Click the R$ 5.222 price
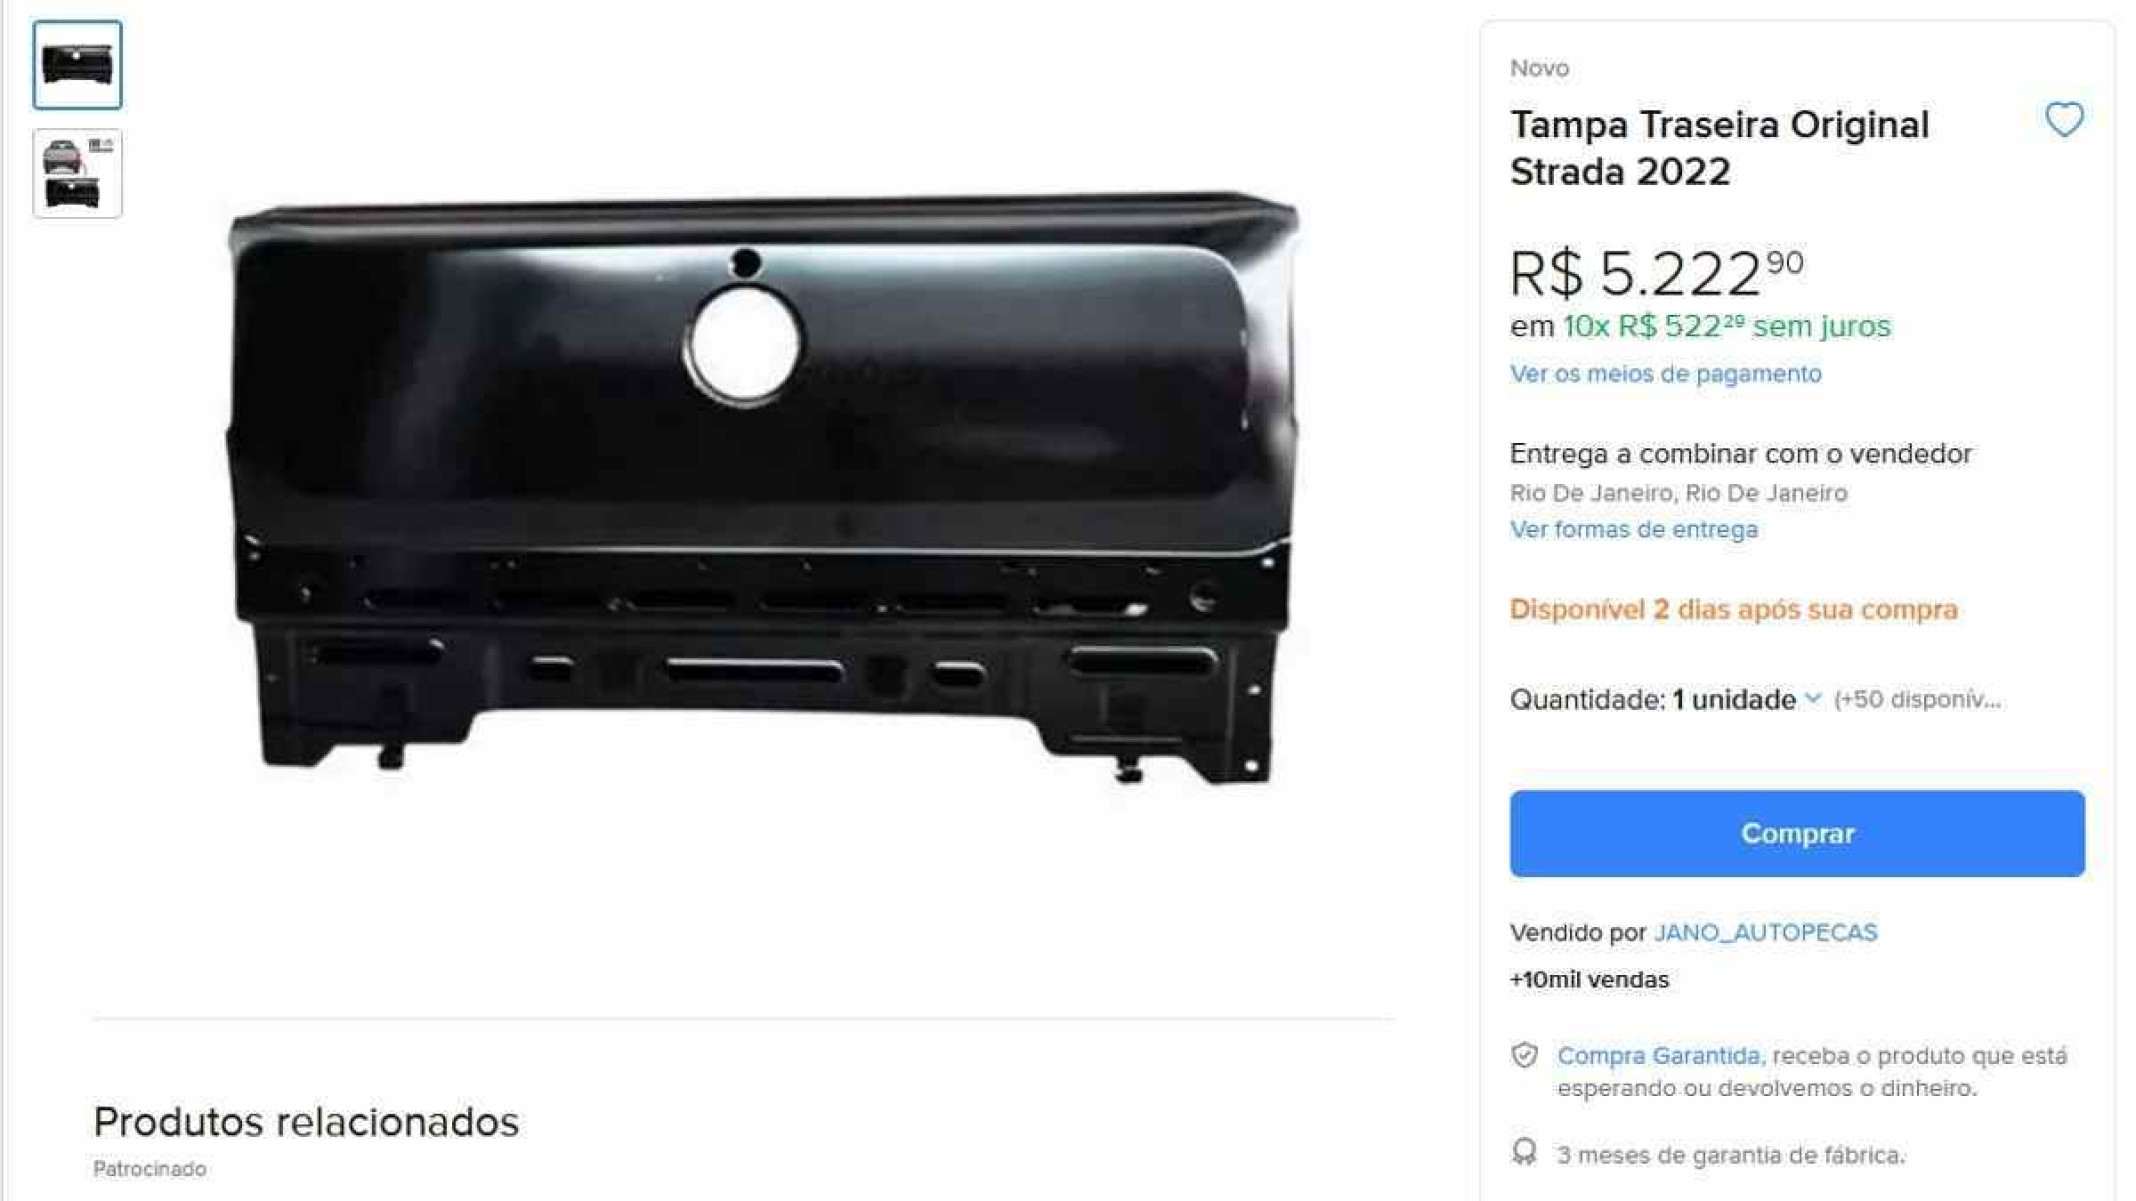The width and height of the screenshot is (2136, 1201). pyautogui.click(x=1656, y=273)
